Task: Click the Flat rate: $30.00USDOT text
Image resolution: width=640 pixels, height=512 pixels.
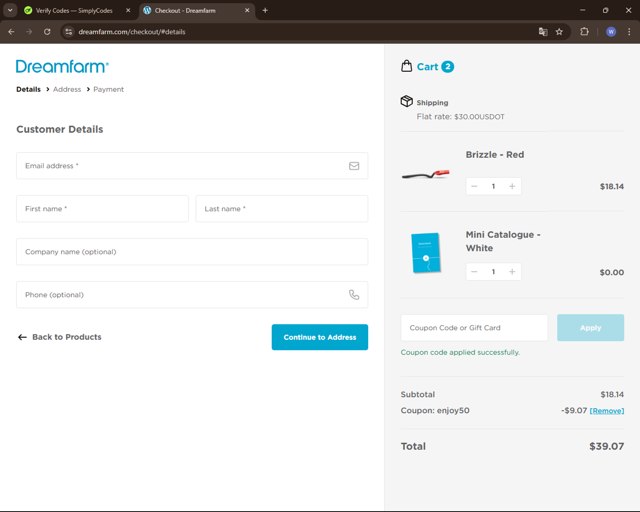Action: click(x=460, y=117)
